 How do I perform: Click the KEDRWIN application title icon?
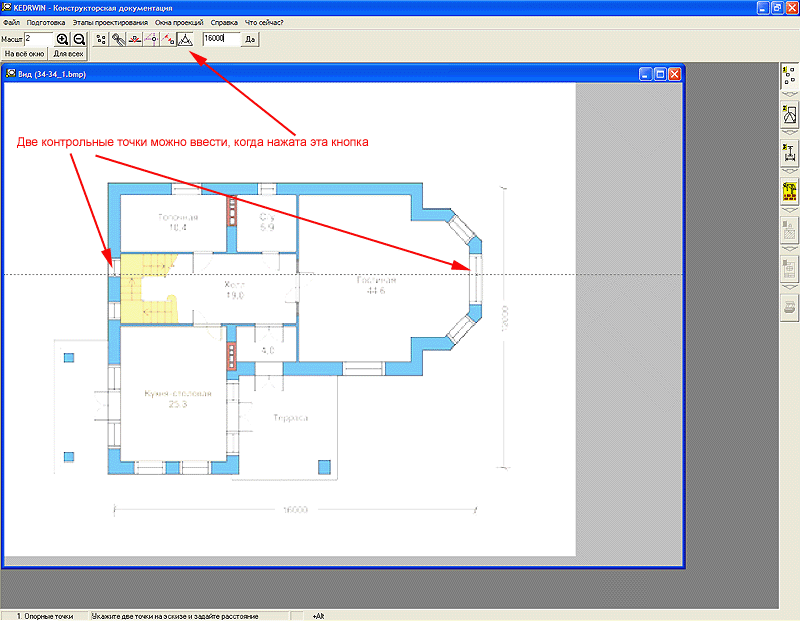[x=7, y=8]
